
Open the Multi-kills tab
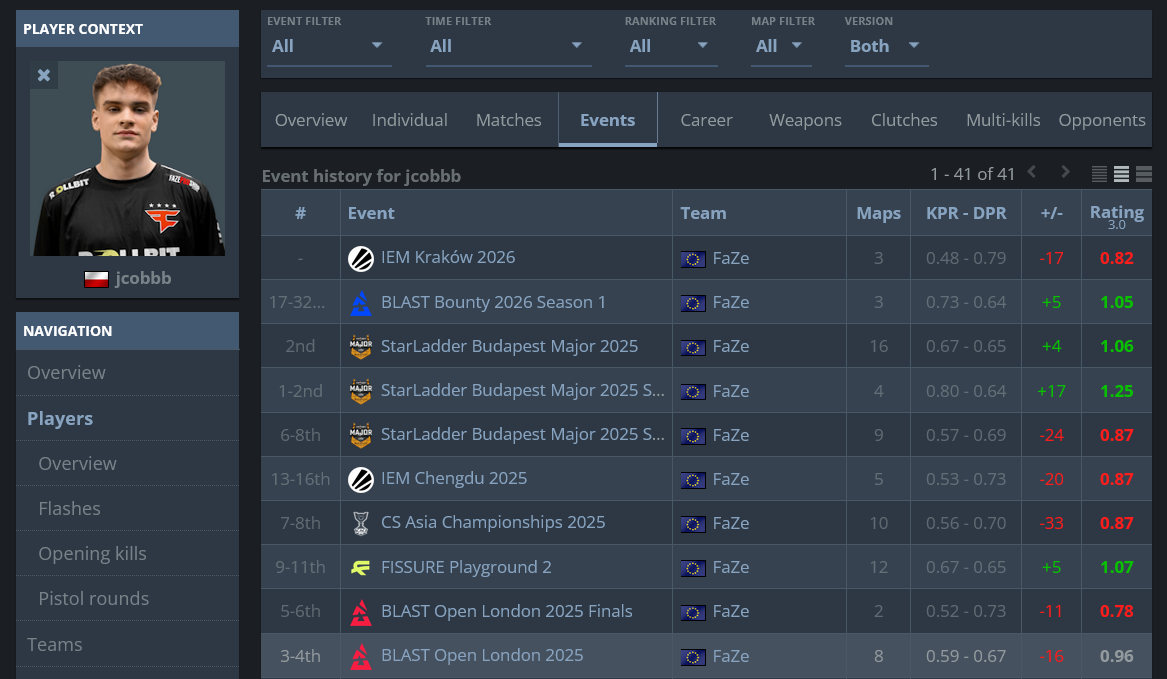[1003, 120]
